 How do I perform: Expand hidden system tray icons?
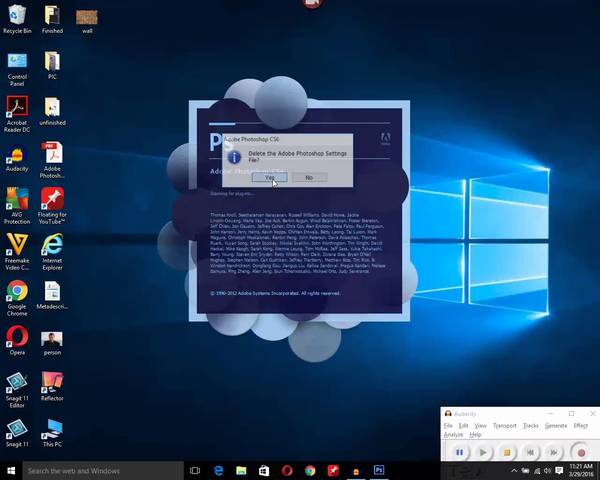(x=514, y=470)
